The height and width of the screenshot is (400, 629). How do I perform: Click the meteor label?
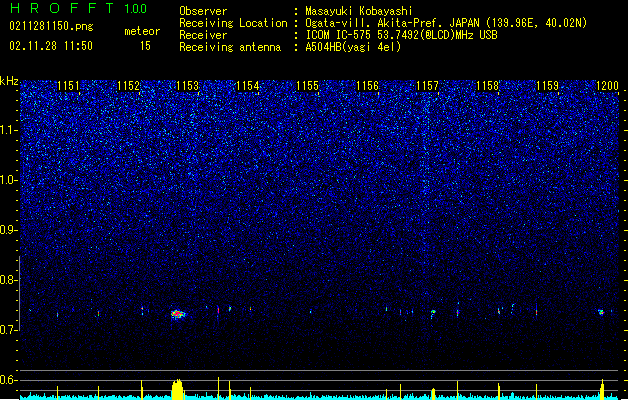tap(142, 31)
